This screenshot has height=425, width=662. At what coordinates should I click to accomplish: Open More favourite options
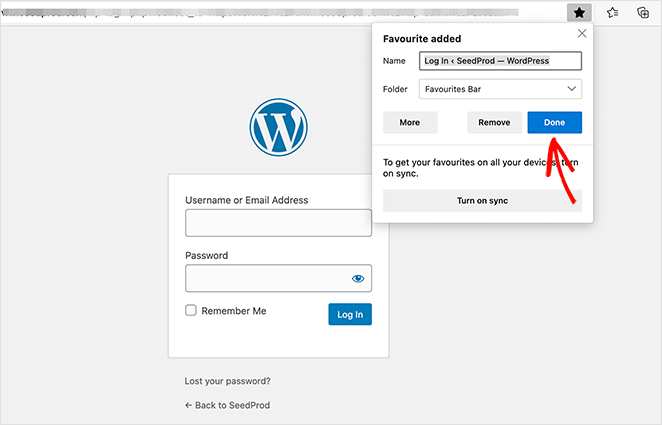pyautogui.click(x=410, y=123)
